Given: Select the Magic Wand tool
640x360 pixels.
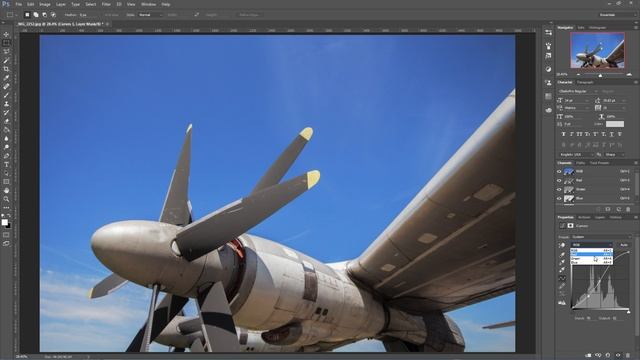Looking at the screenshot, I should click(x=6, y=60).
